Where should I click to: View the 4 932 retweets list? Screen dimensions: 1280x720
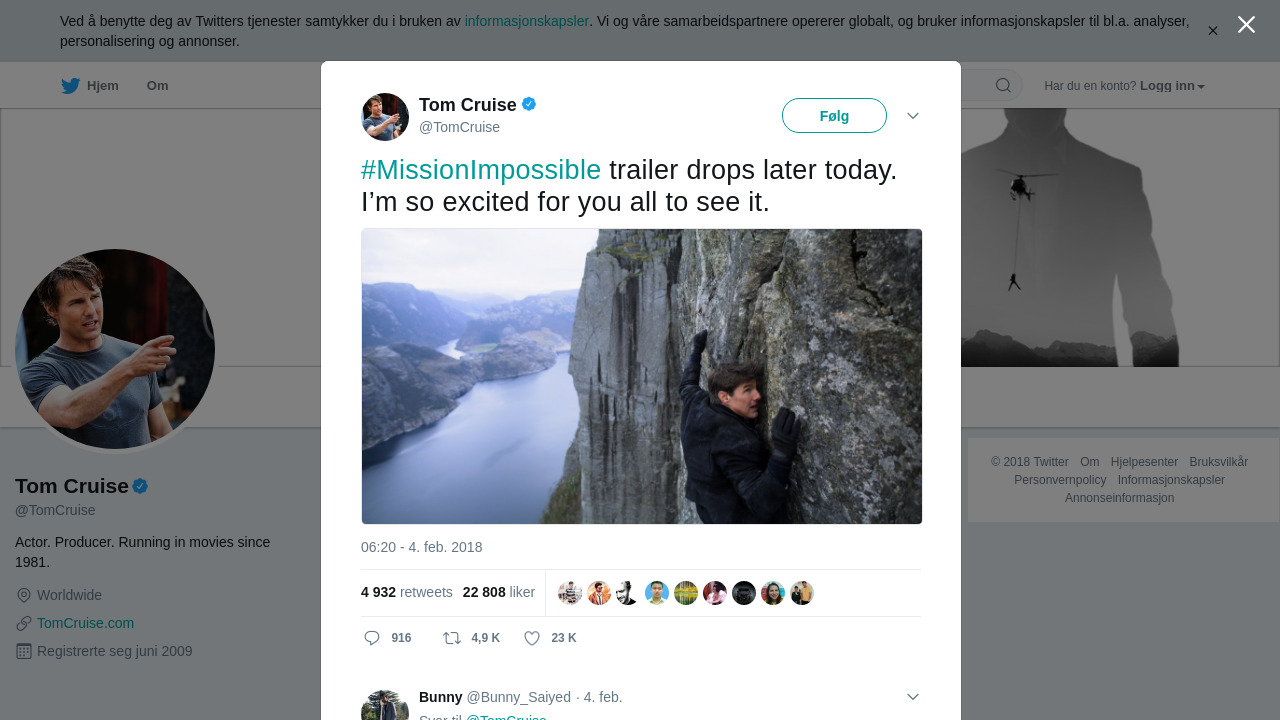[x=407, y=592]
